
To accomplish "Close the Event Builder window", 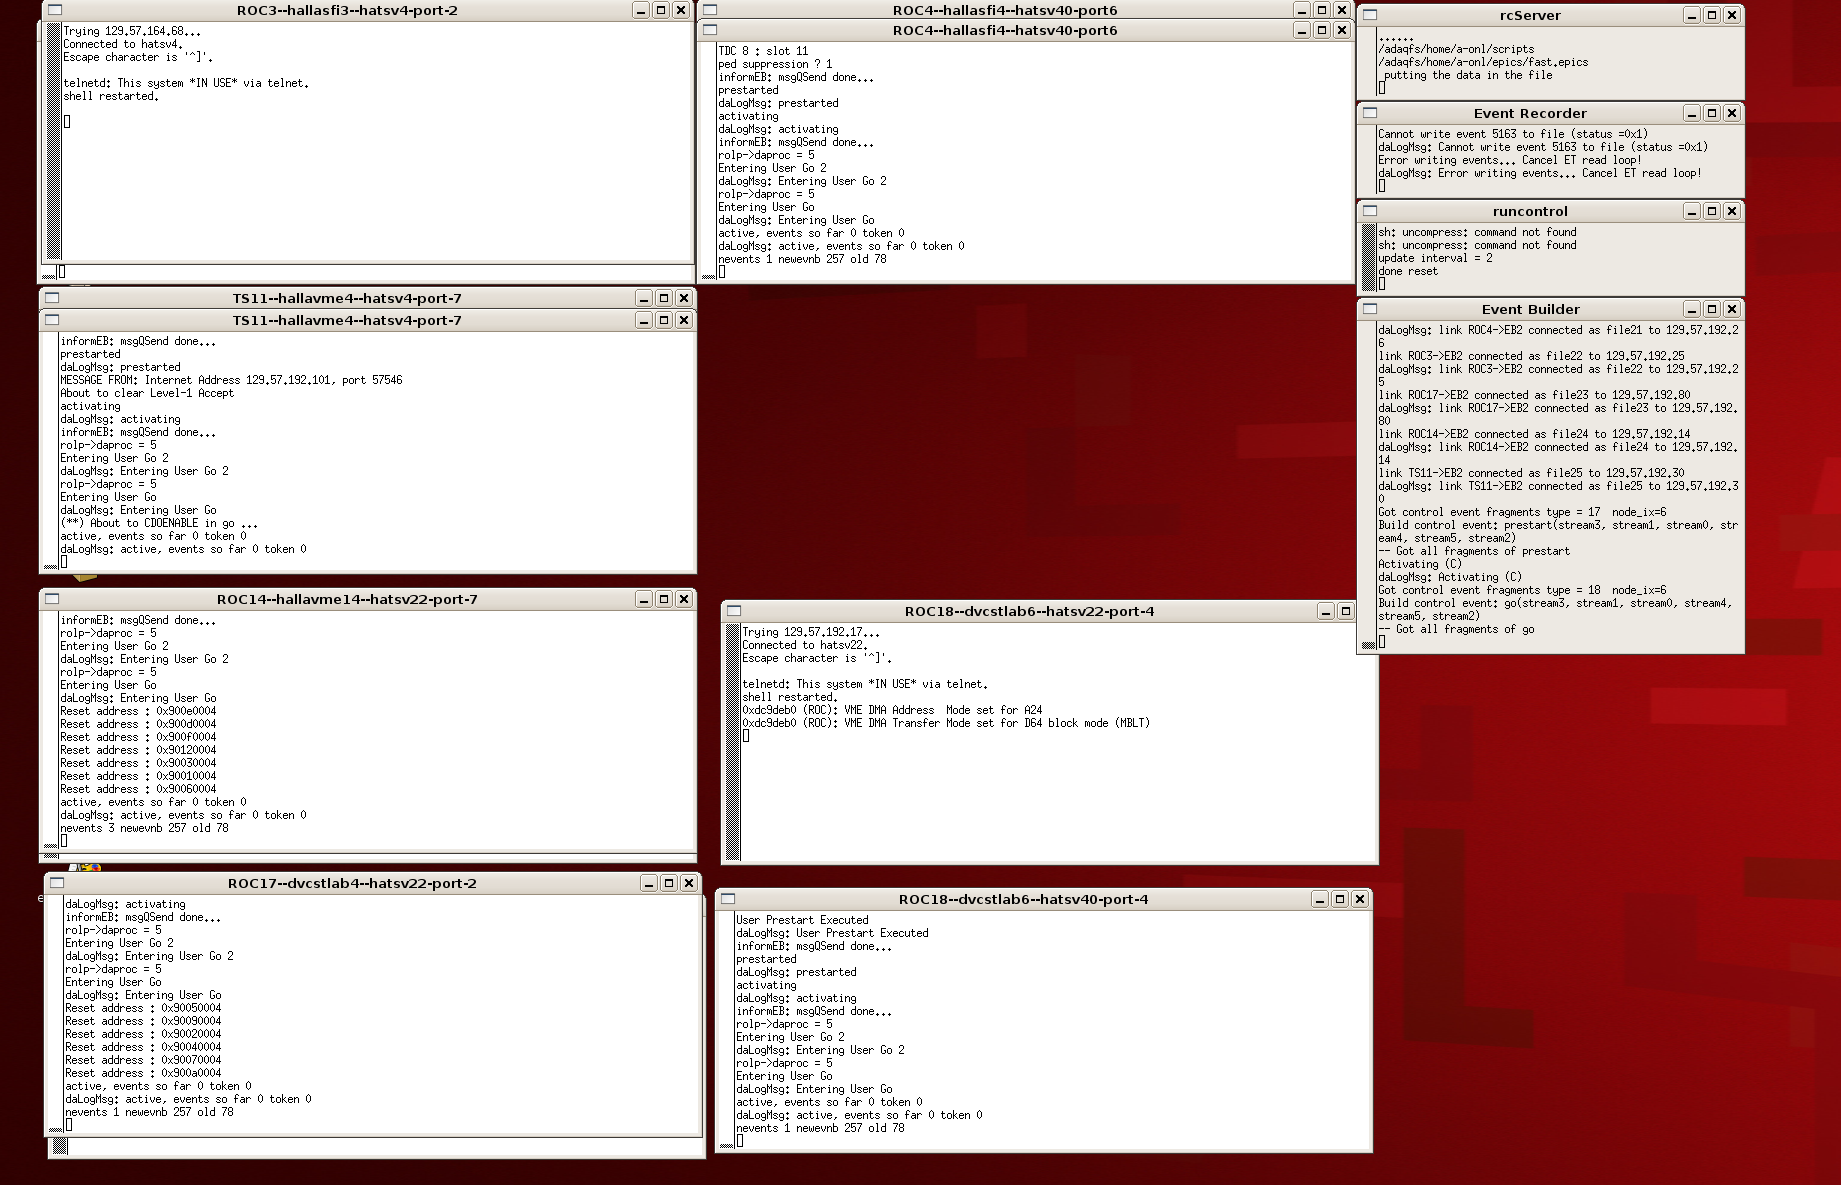I will [1732, 309].
